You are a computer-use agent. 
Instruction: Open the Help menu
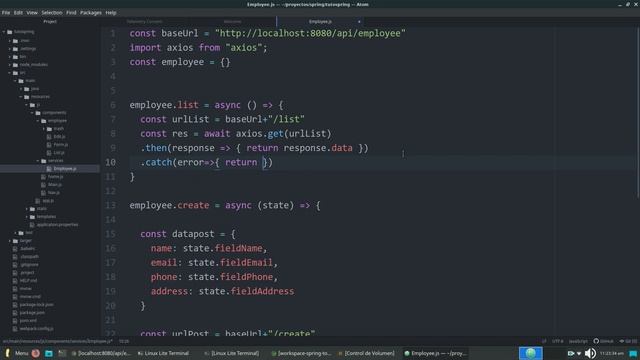click(x=111, y=13)
